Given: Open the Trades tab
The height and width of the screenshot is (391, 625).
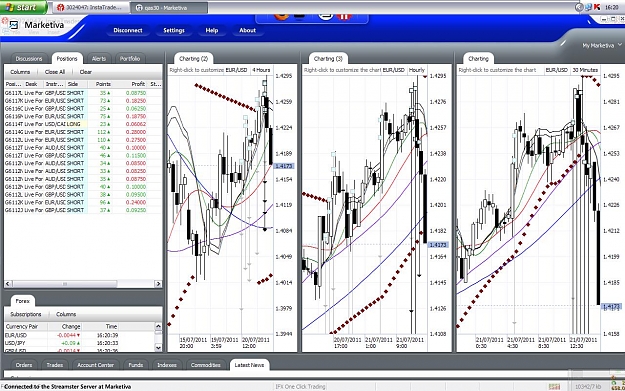Looking at the screenshot, I should (55, 365).
